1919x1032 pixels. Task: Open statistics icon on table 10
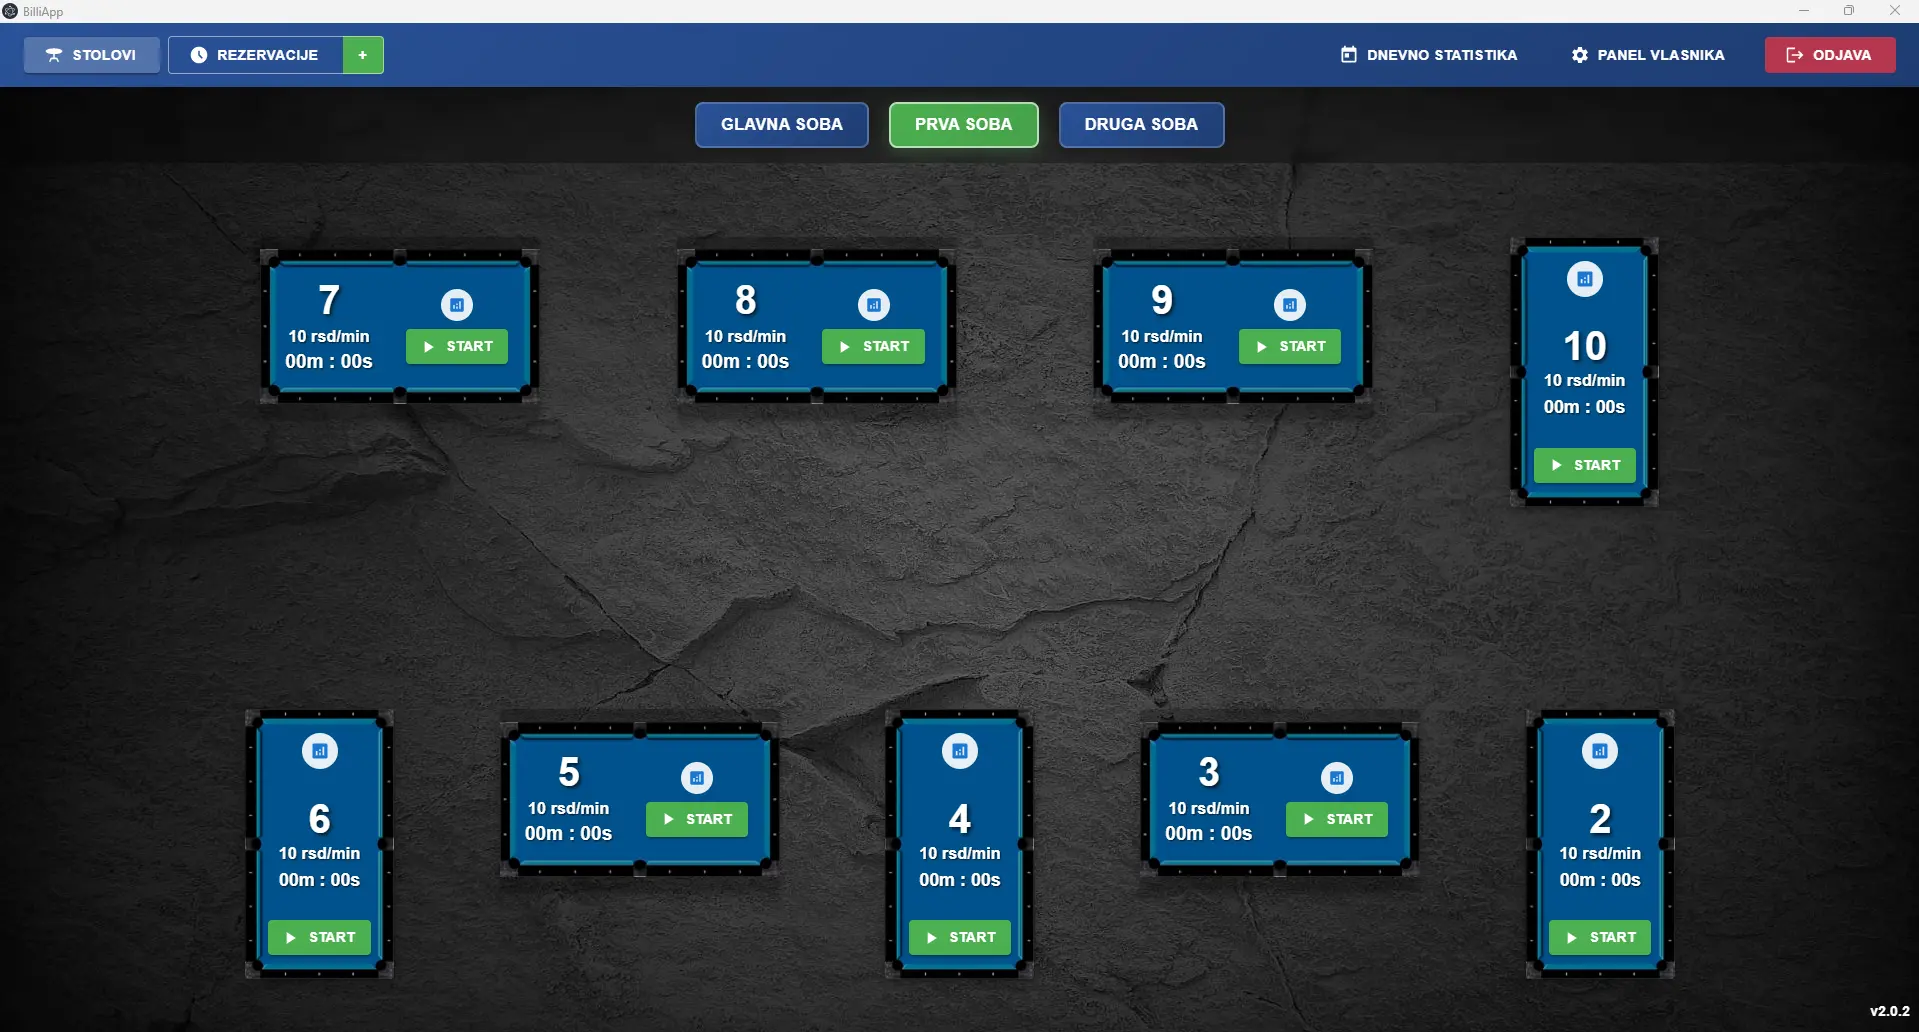[x=1585, y=279]
